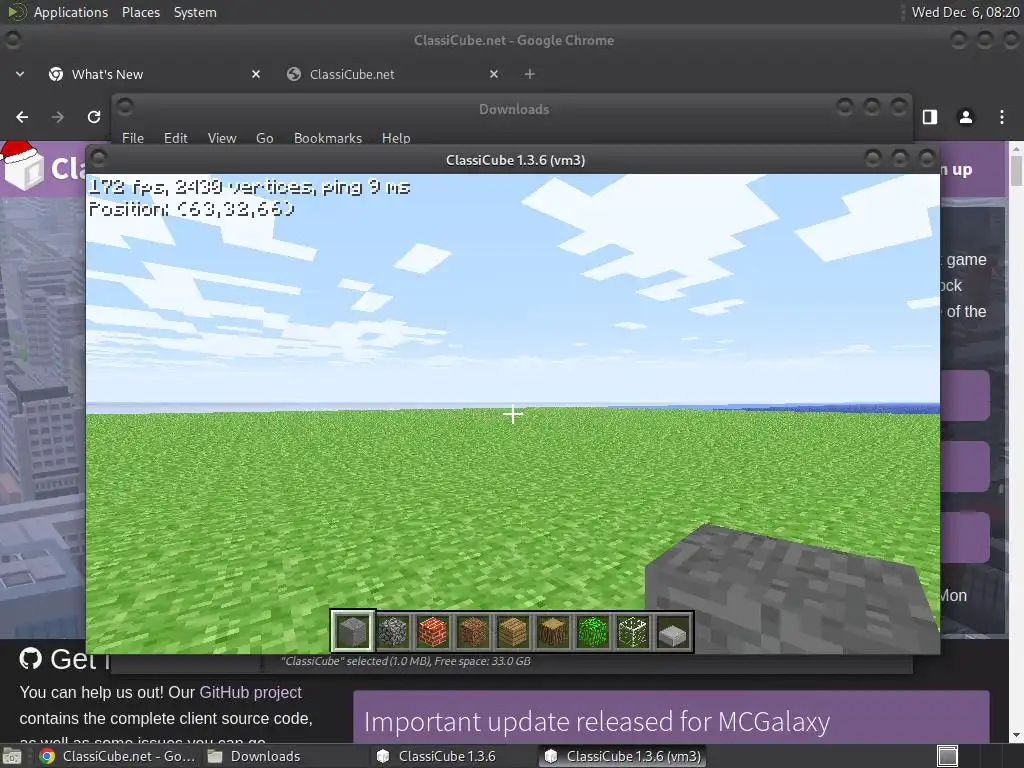
Task: Click show desktop icon in bottom panel
Action: pyautogui.click(x=12, y=757)
